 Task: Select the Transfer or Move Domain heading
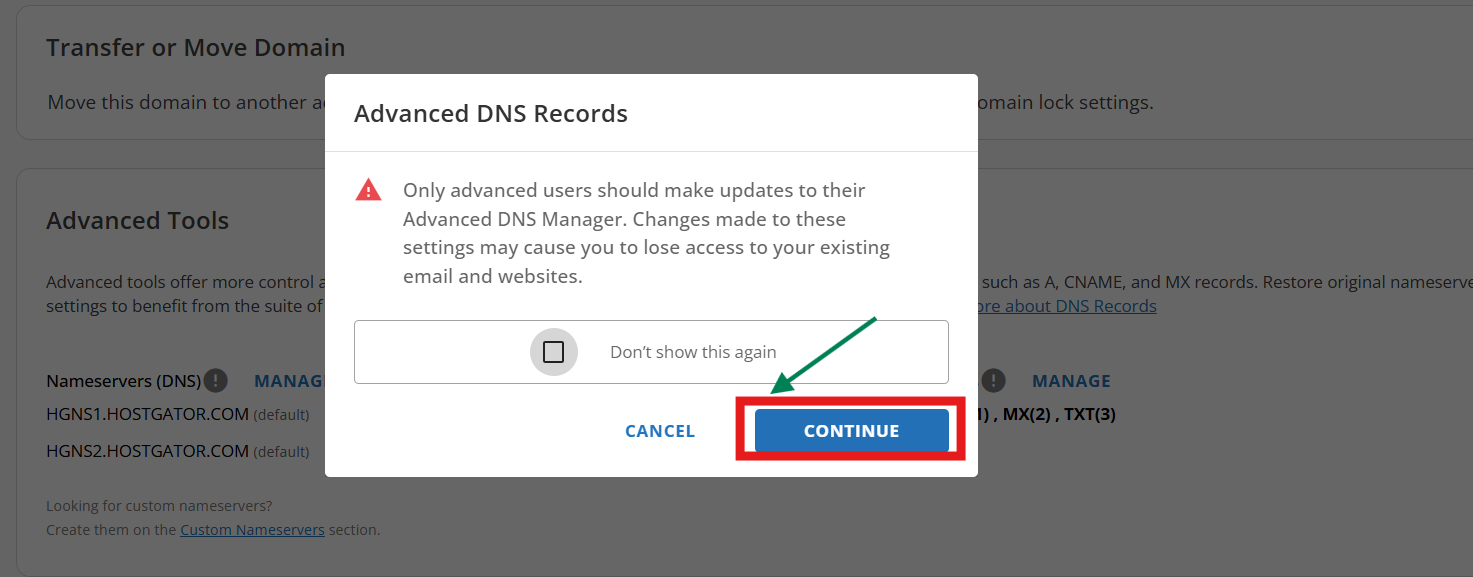click(x=196, y=47)
